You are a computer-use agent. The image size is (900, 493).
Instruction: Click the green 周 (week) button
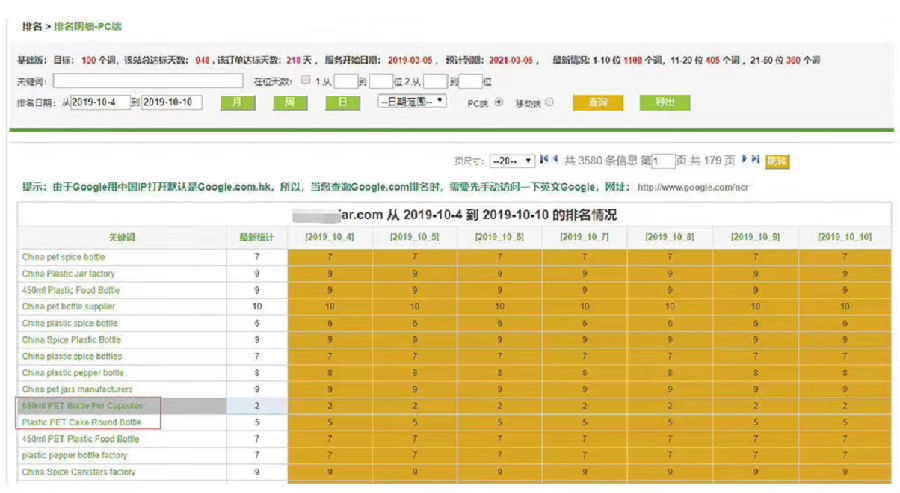pos(289,102)
